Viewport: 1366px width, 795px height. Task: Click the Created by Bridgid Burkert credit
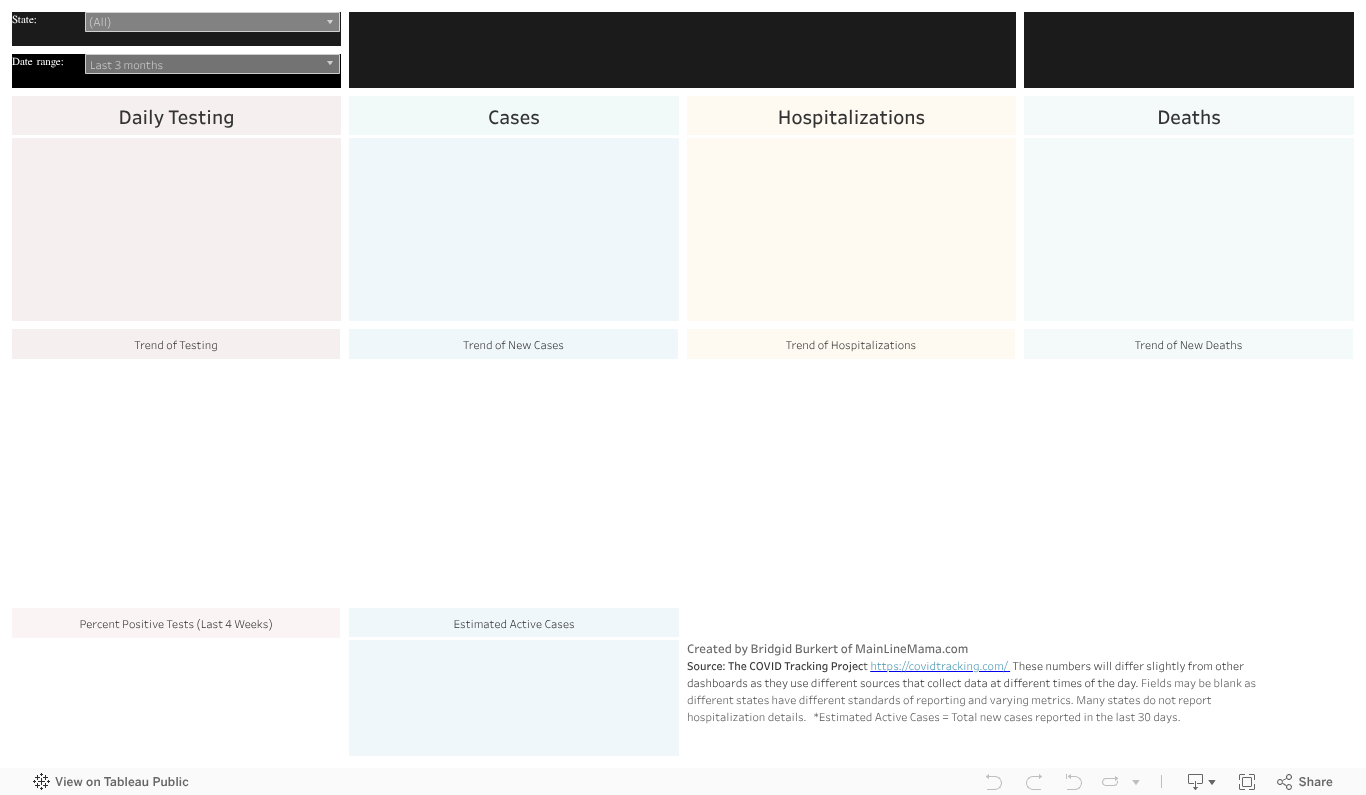pyautogui.click(x=827, y=649)
